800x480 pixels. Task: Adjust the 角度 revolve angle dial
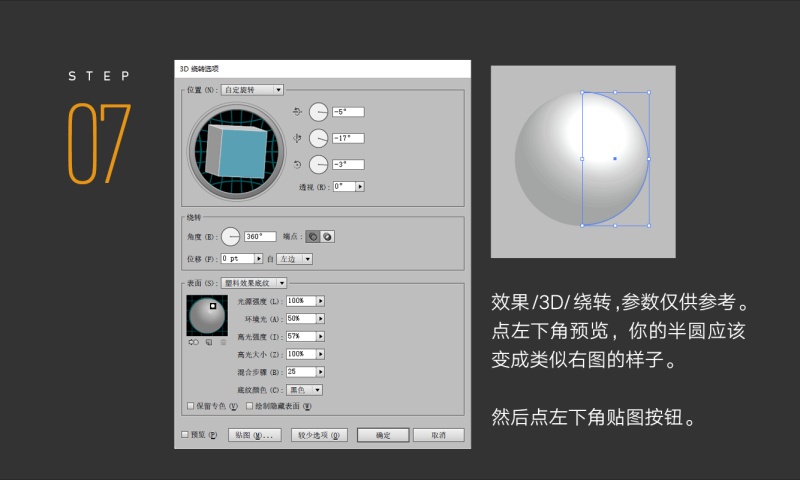[x=231, y=237]
